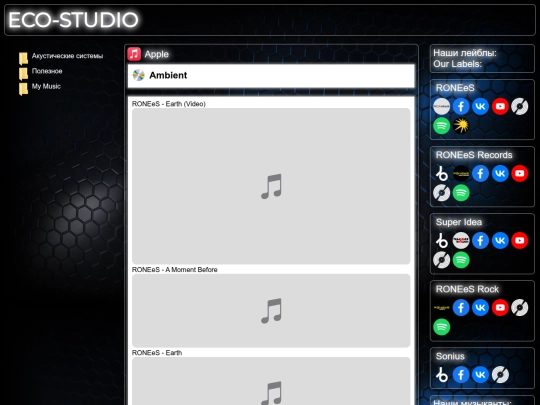Open Super Idea Beatport icon
Image resolution: width=540 pixels, height=405 pixels.
[x=442, y=240]
